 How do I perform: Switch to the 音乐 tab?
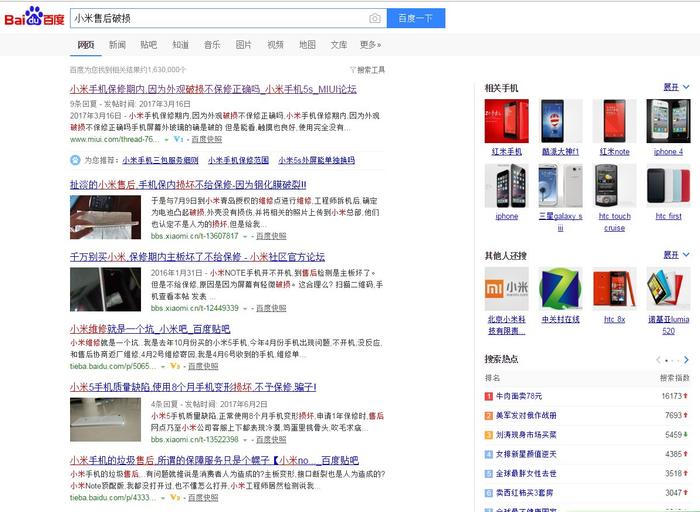click(x=212, y=45)
